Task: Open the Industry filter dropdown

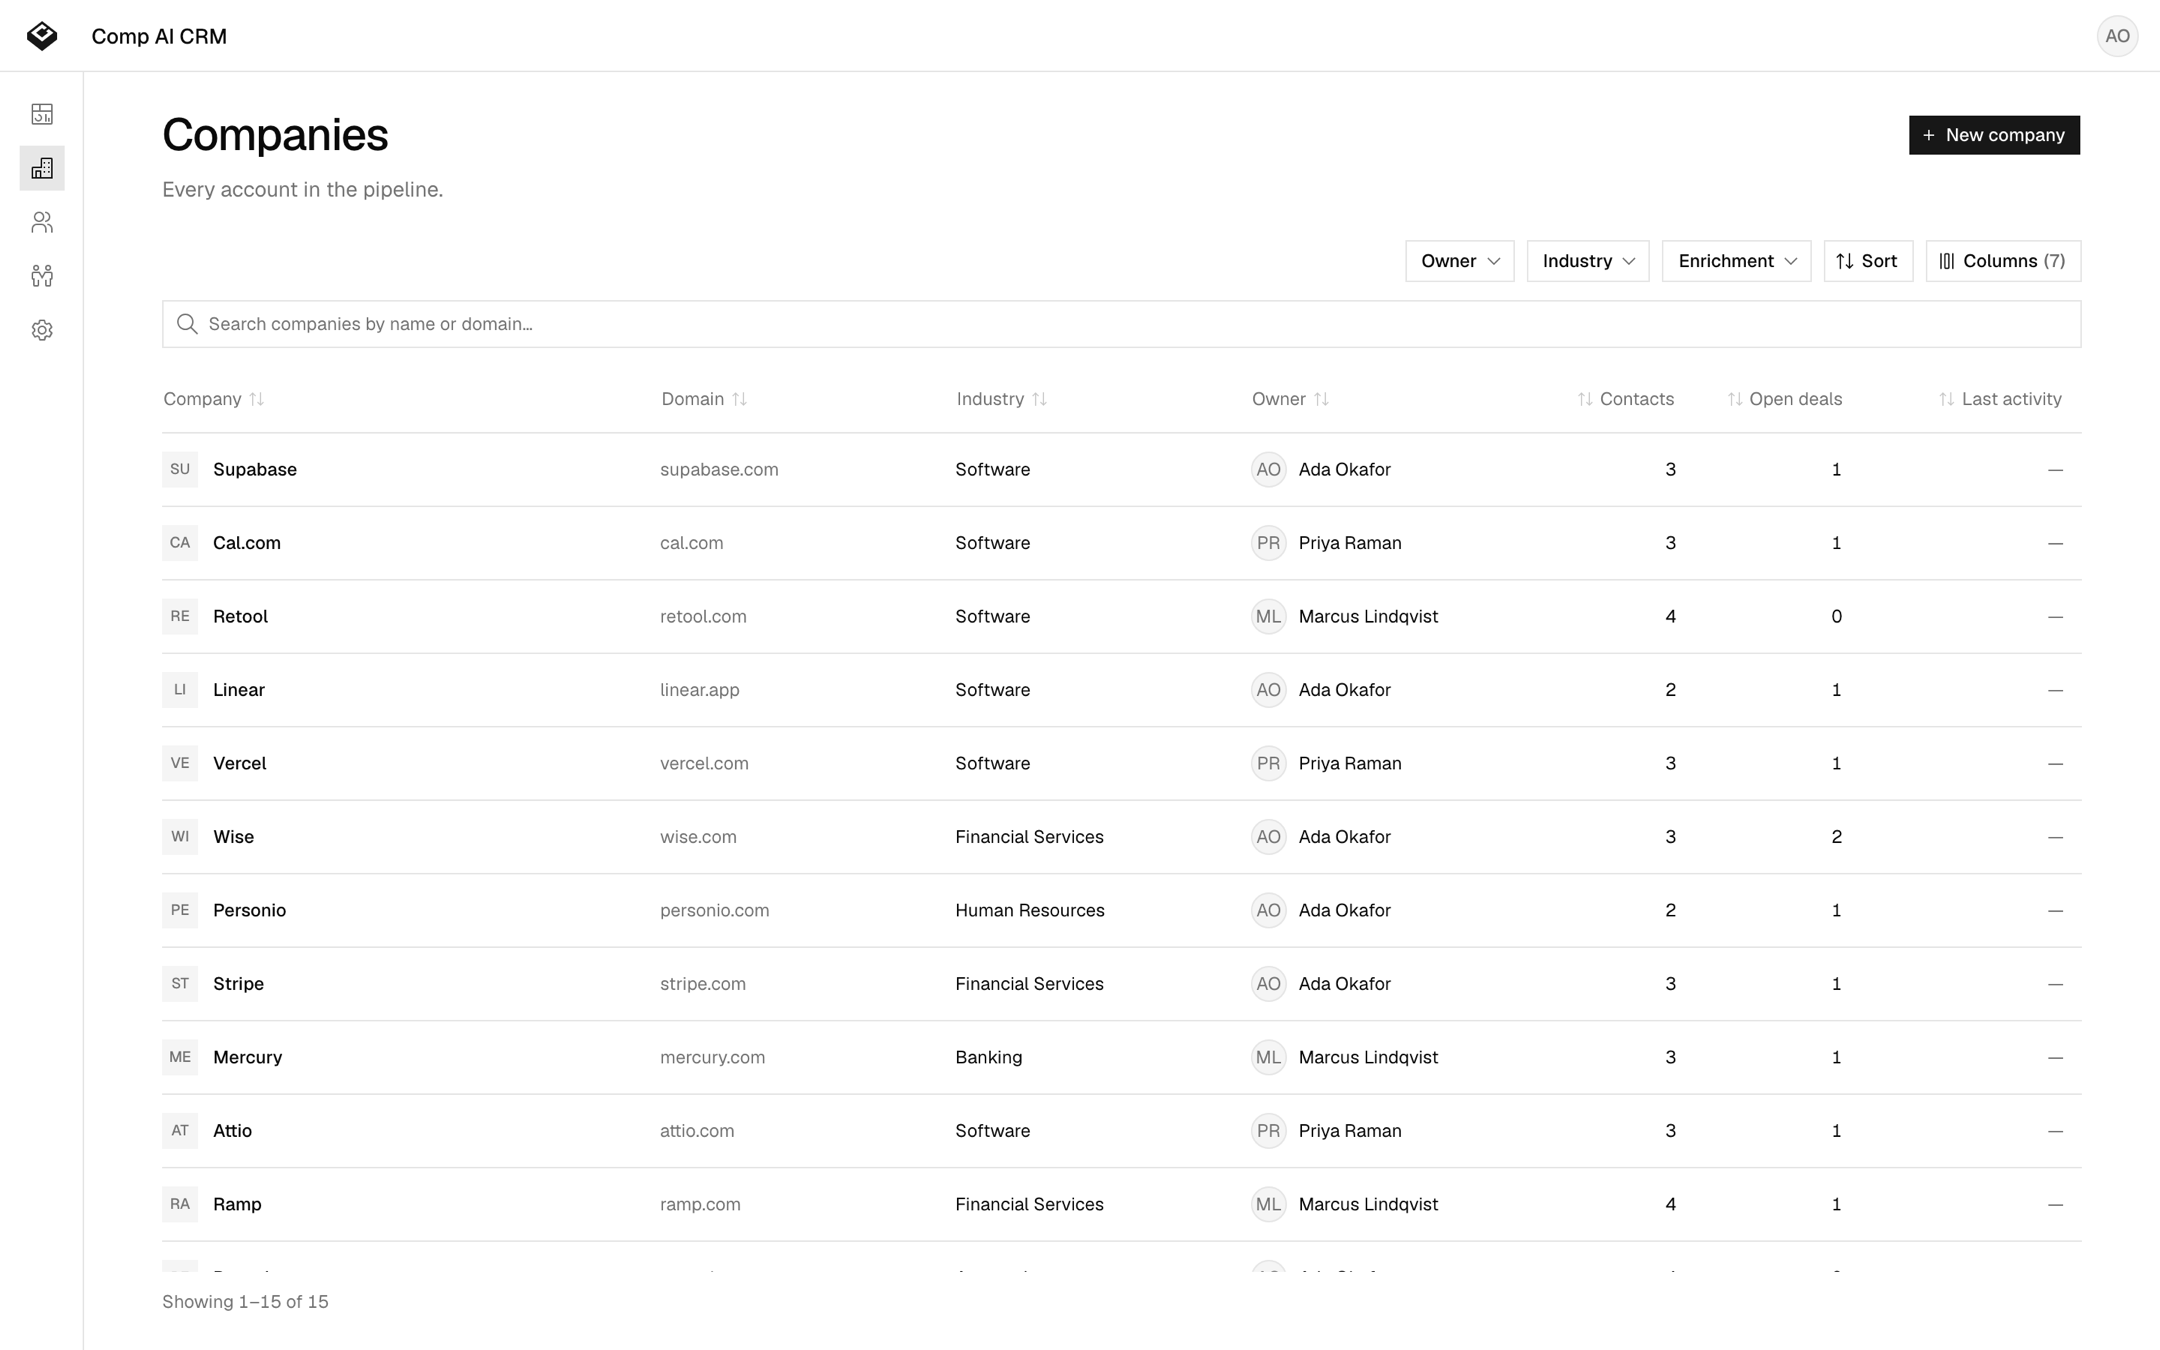Action: point(1588,261)
